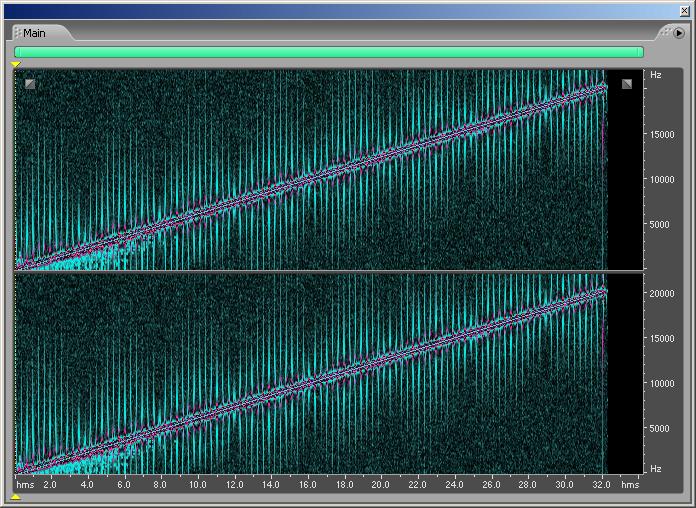Click 10000 on the upper channel frequency ruler
This screenshot has width=696, height=508.
pyautogui.click(x=662, y=180)
